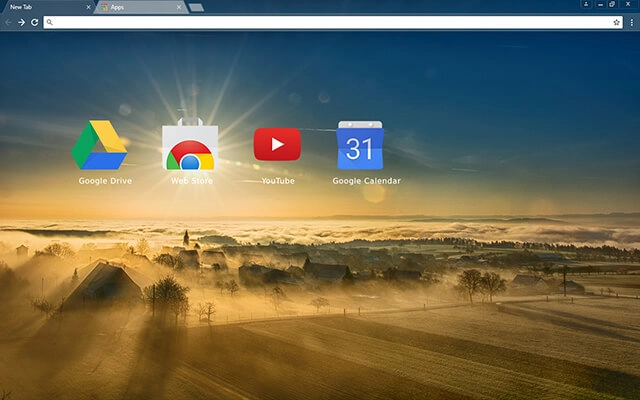640x400 pixels.
Task: Open the Google Drive app icon
Action: click(99, 145)
